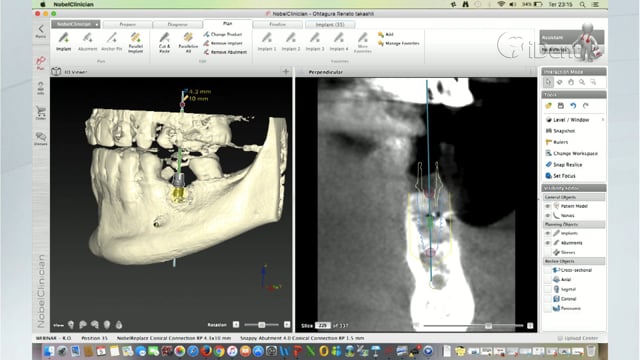The width and height of the screenshot is (640, 360).
Task: Toggle Abutments visibility eye icon
Action: (x=548, y=243)
